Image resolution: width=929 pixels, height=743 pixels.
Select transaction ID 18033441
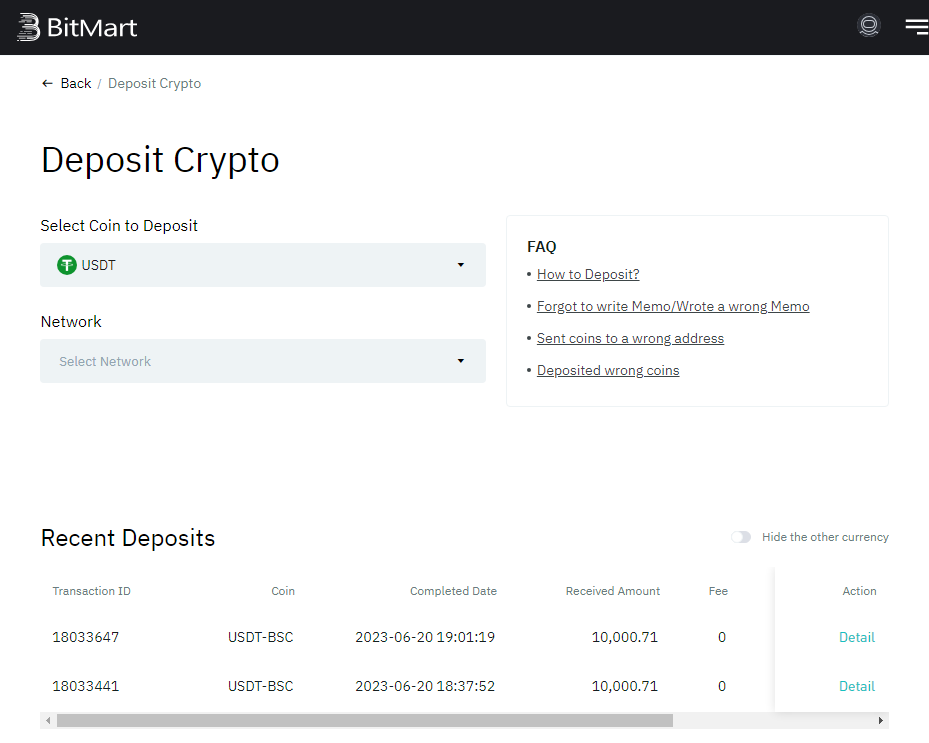coord(85,686)
